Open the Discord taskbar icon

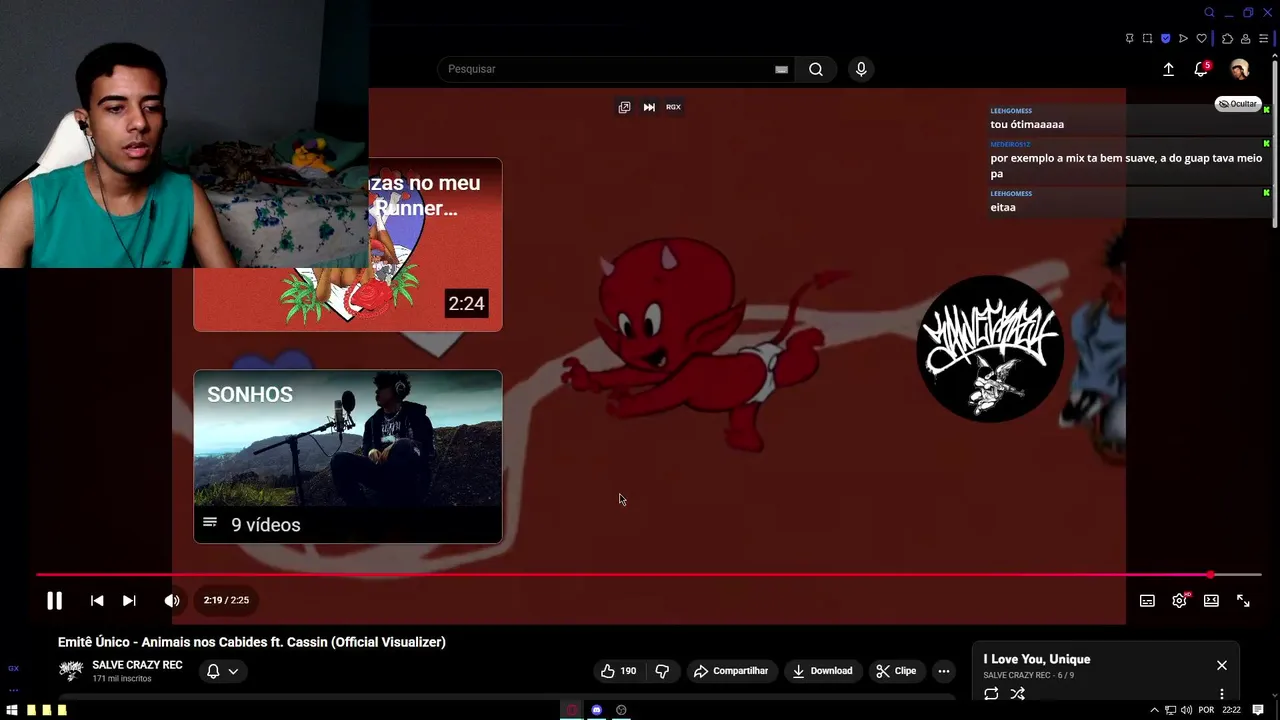coord(596,710)
